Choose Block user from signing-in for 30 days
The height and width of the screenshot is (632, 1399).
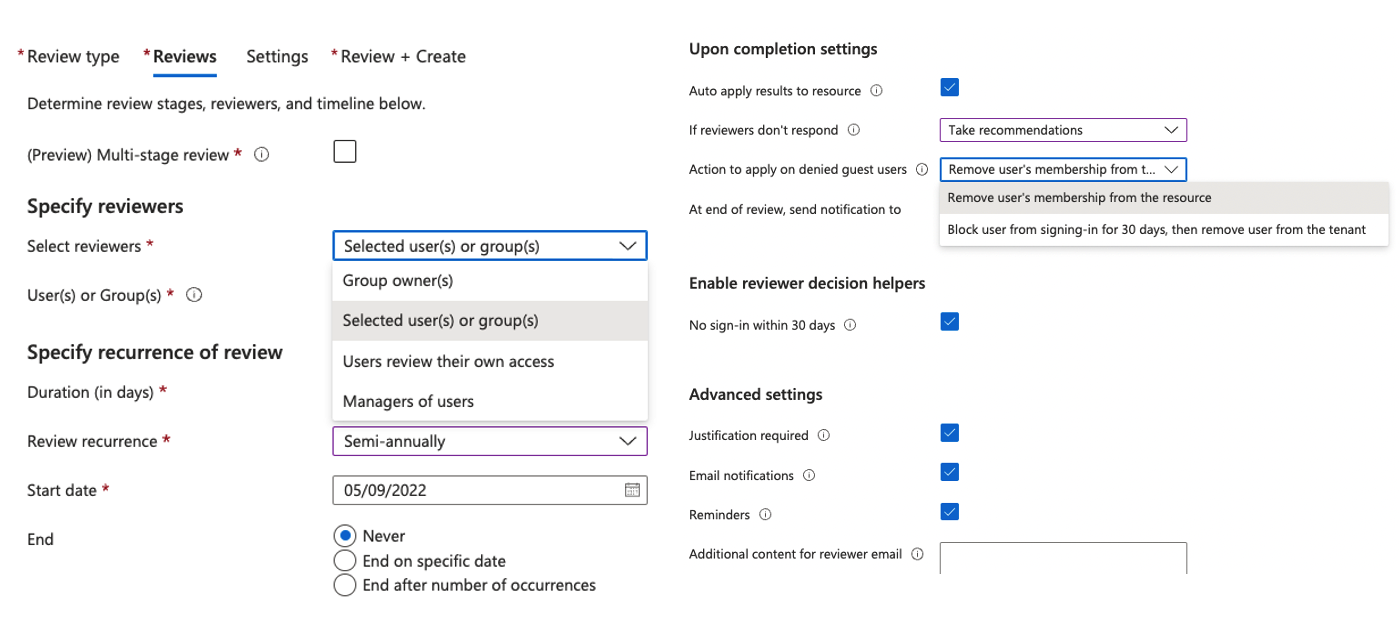coord(1164,230)
